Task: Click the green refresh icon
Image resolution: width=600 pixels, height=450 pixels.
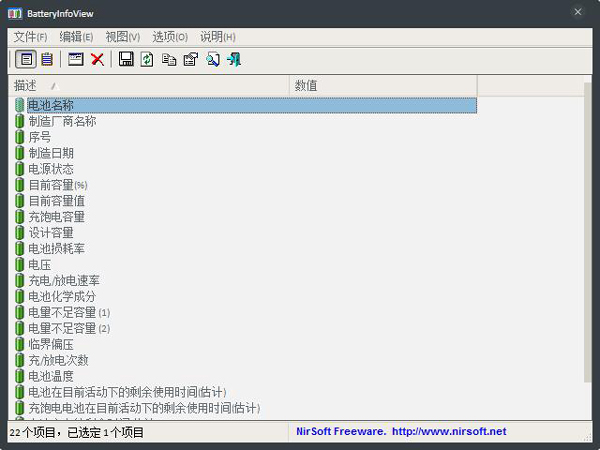Action: (147, 59)
